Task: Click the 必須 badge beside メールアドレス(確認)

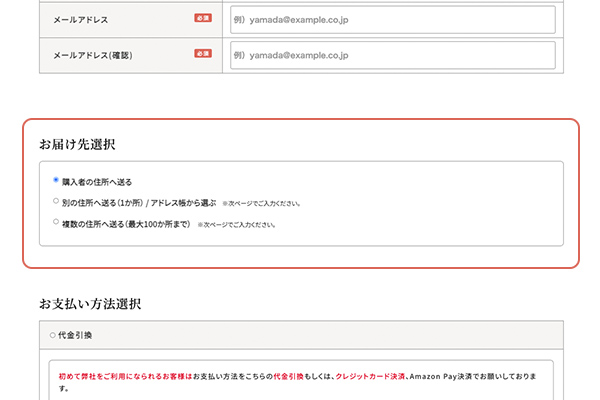Action: click(x=203, y=53)
